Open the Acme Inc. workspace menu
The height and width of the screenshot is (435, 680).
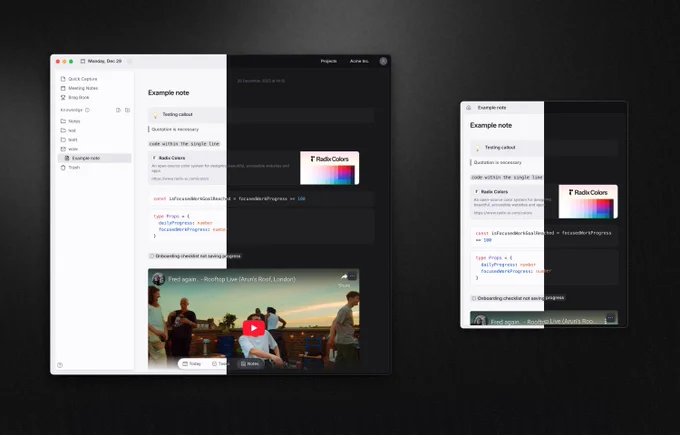pos(360,61)
